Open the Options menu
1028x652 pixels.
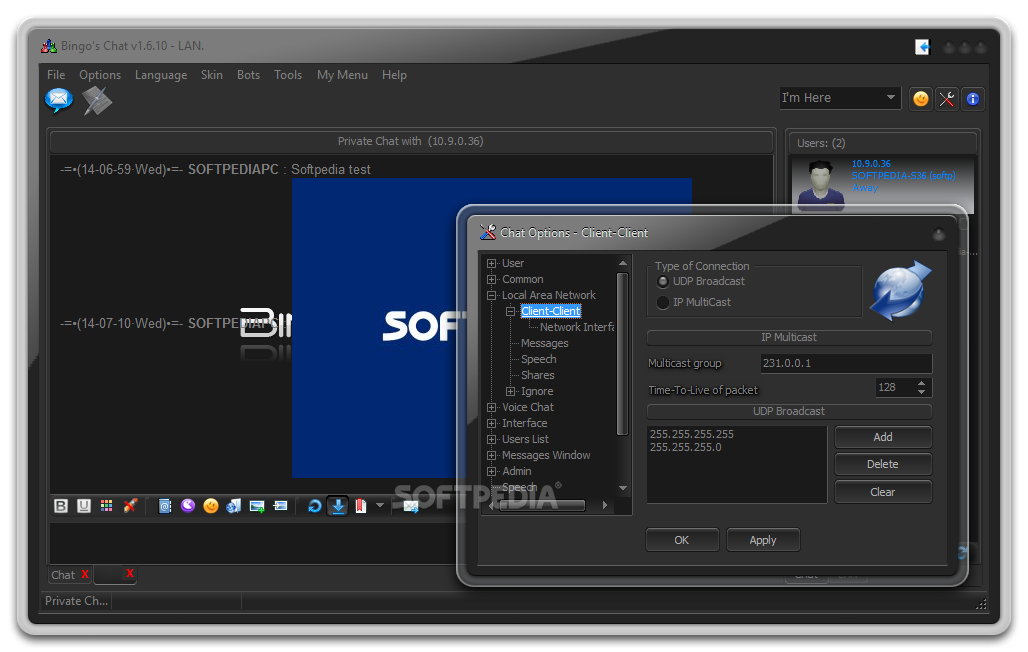100,75
